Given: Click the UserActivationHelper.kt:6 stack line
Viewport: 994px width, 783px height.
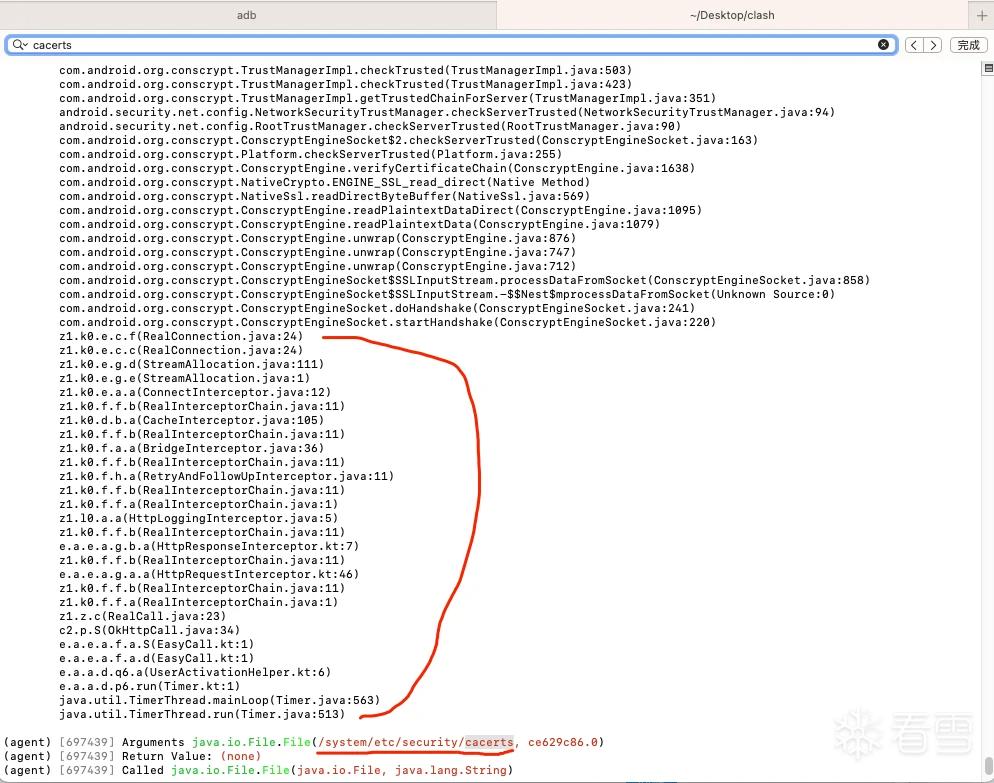Looking at the screenshot, I should click(x=195, y=672).
